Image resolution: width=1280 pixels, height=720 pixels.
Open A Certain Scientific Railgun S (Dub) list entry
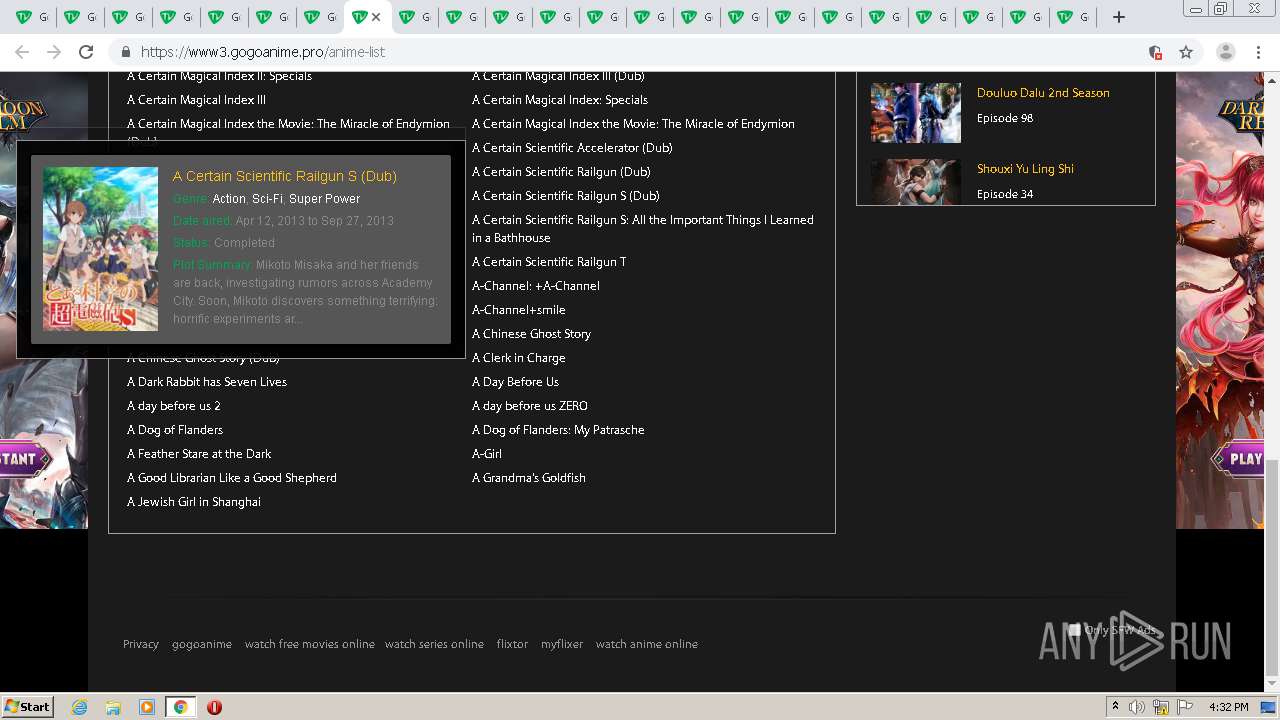click(566, 196)
